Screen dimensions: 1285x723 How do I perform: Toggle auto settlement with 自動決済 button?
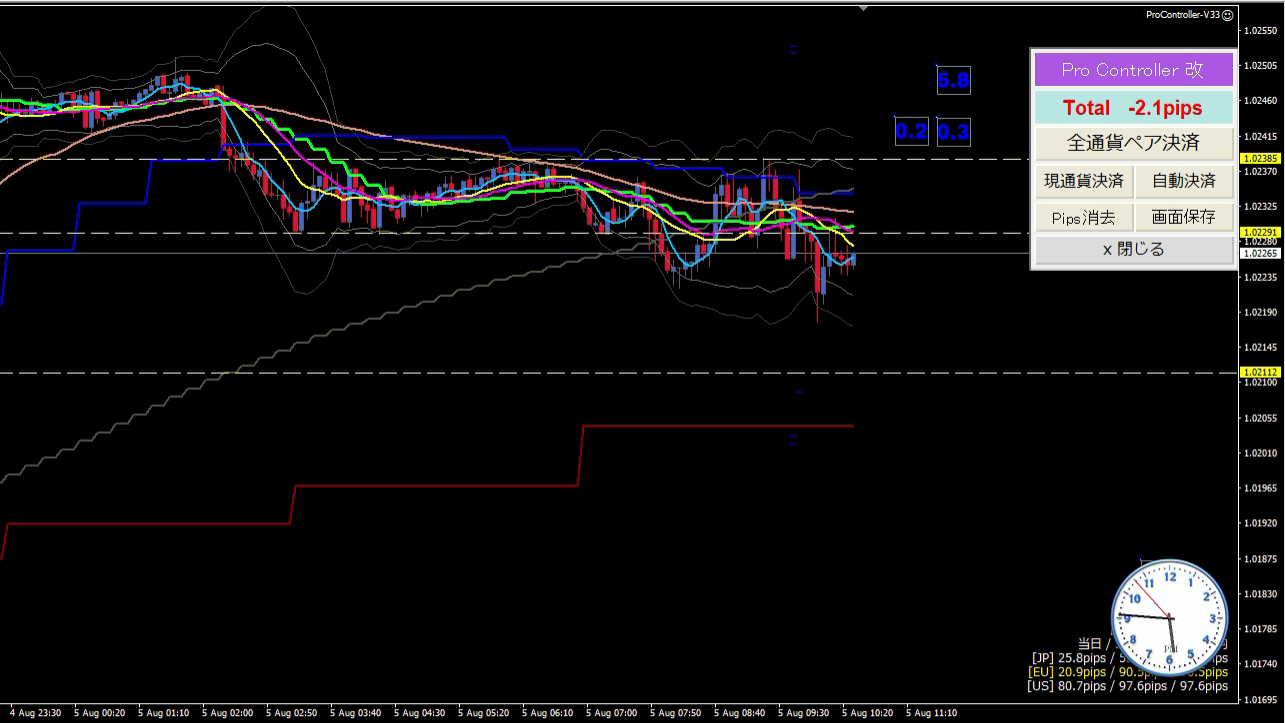tap(1184, 181)
